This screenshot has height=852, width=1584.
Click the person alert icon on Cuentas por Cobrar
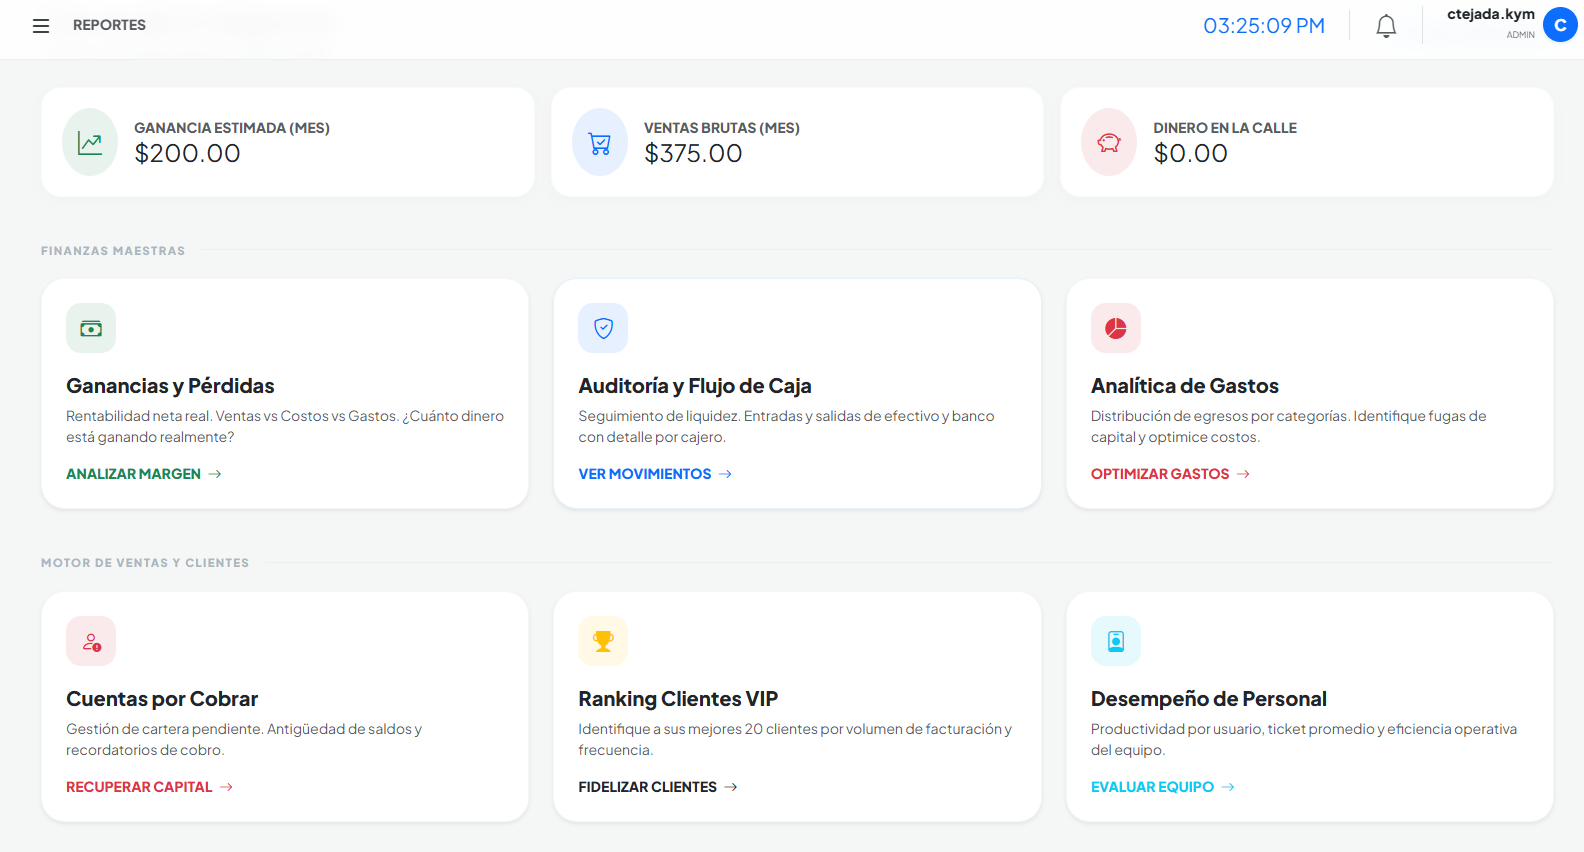click(x=90, y=641)
